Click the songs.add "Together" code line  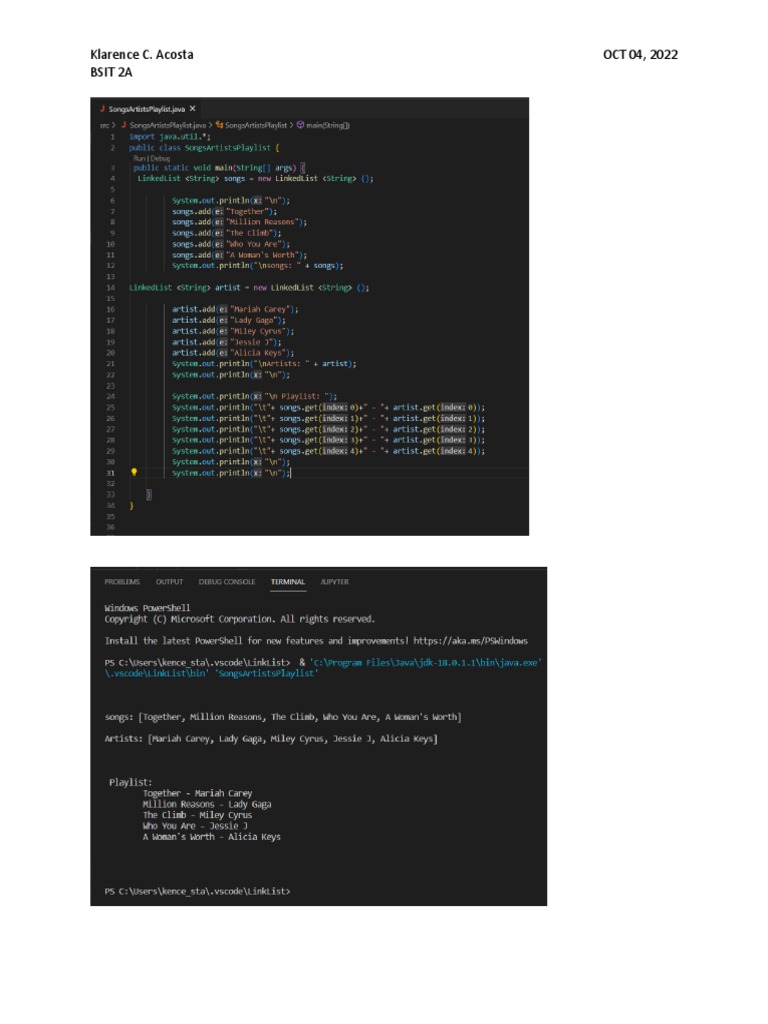(x=225, y=212)
